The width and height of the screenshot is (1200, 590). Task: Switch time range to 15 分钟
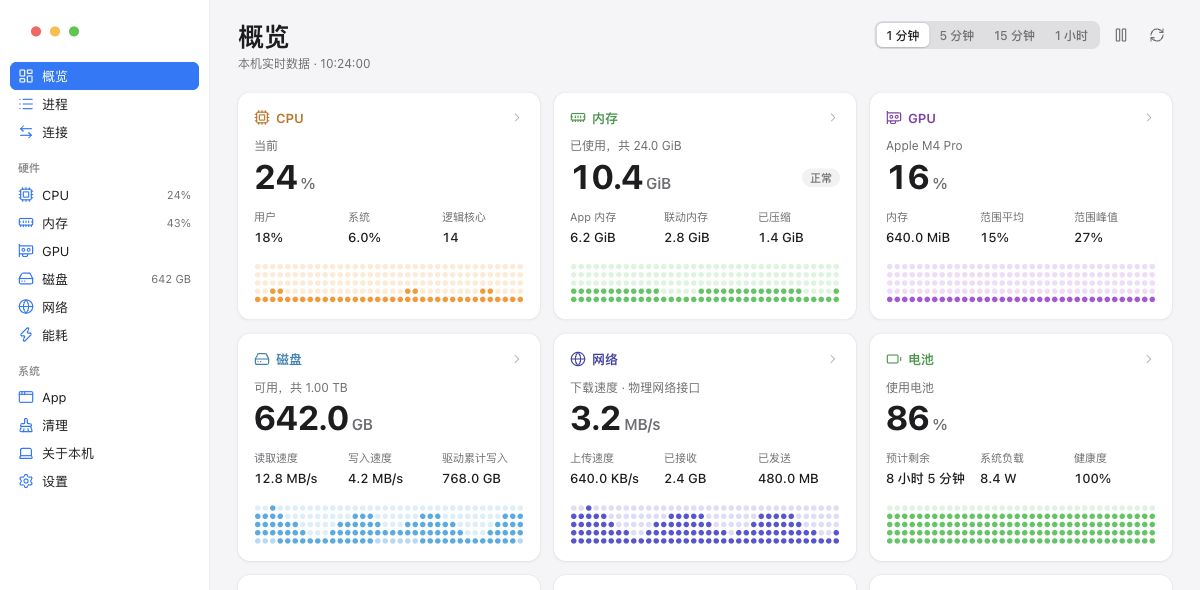tap(1014, 35)
